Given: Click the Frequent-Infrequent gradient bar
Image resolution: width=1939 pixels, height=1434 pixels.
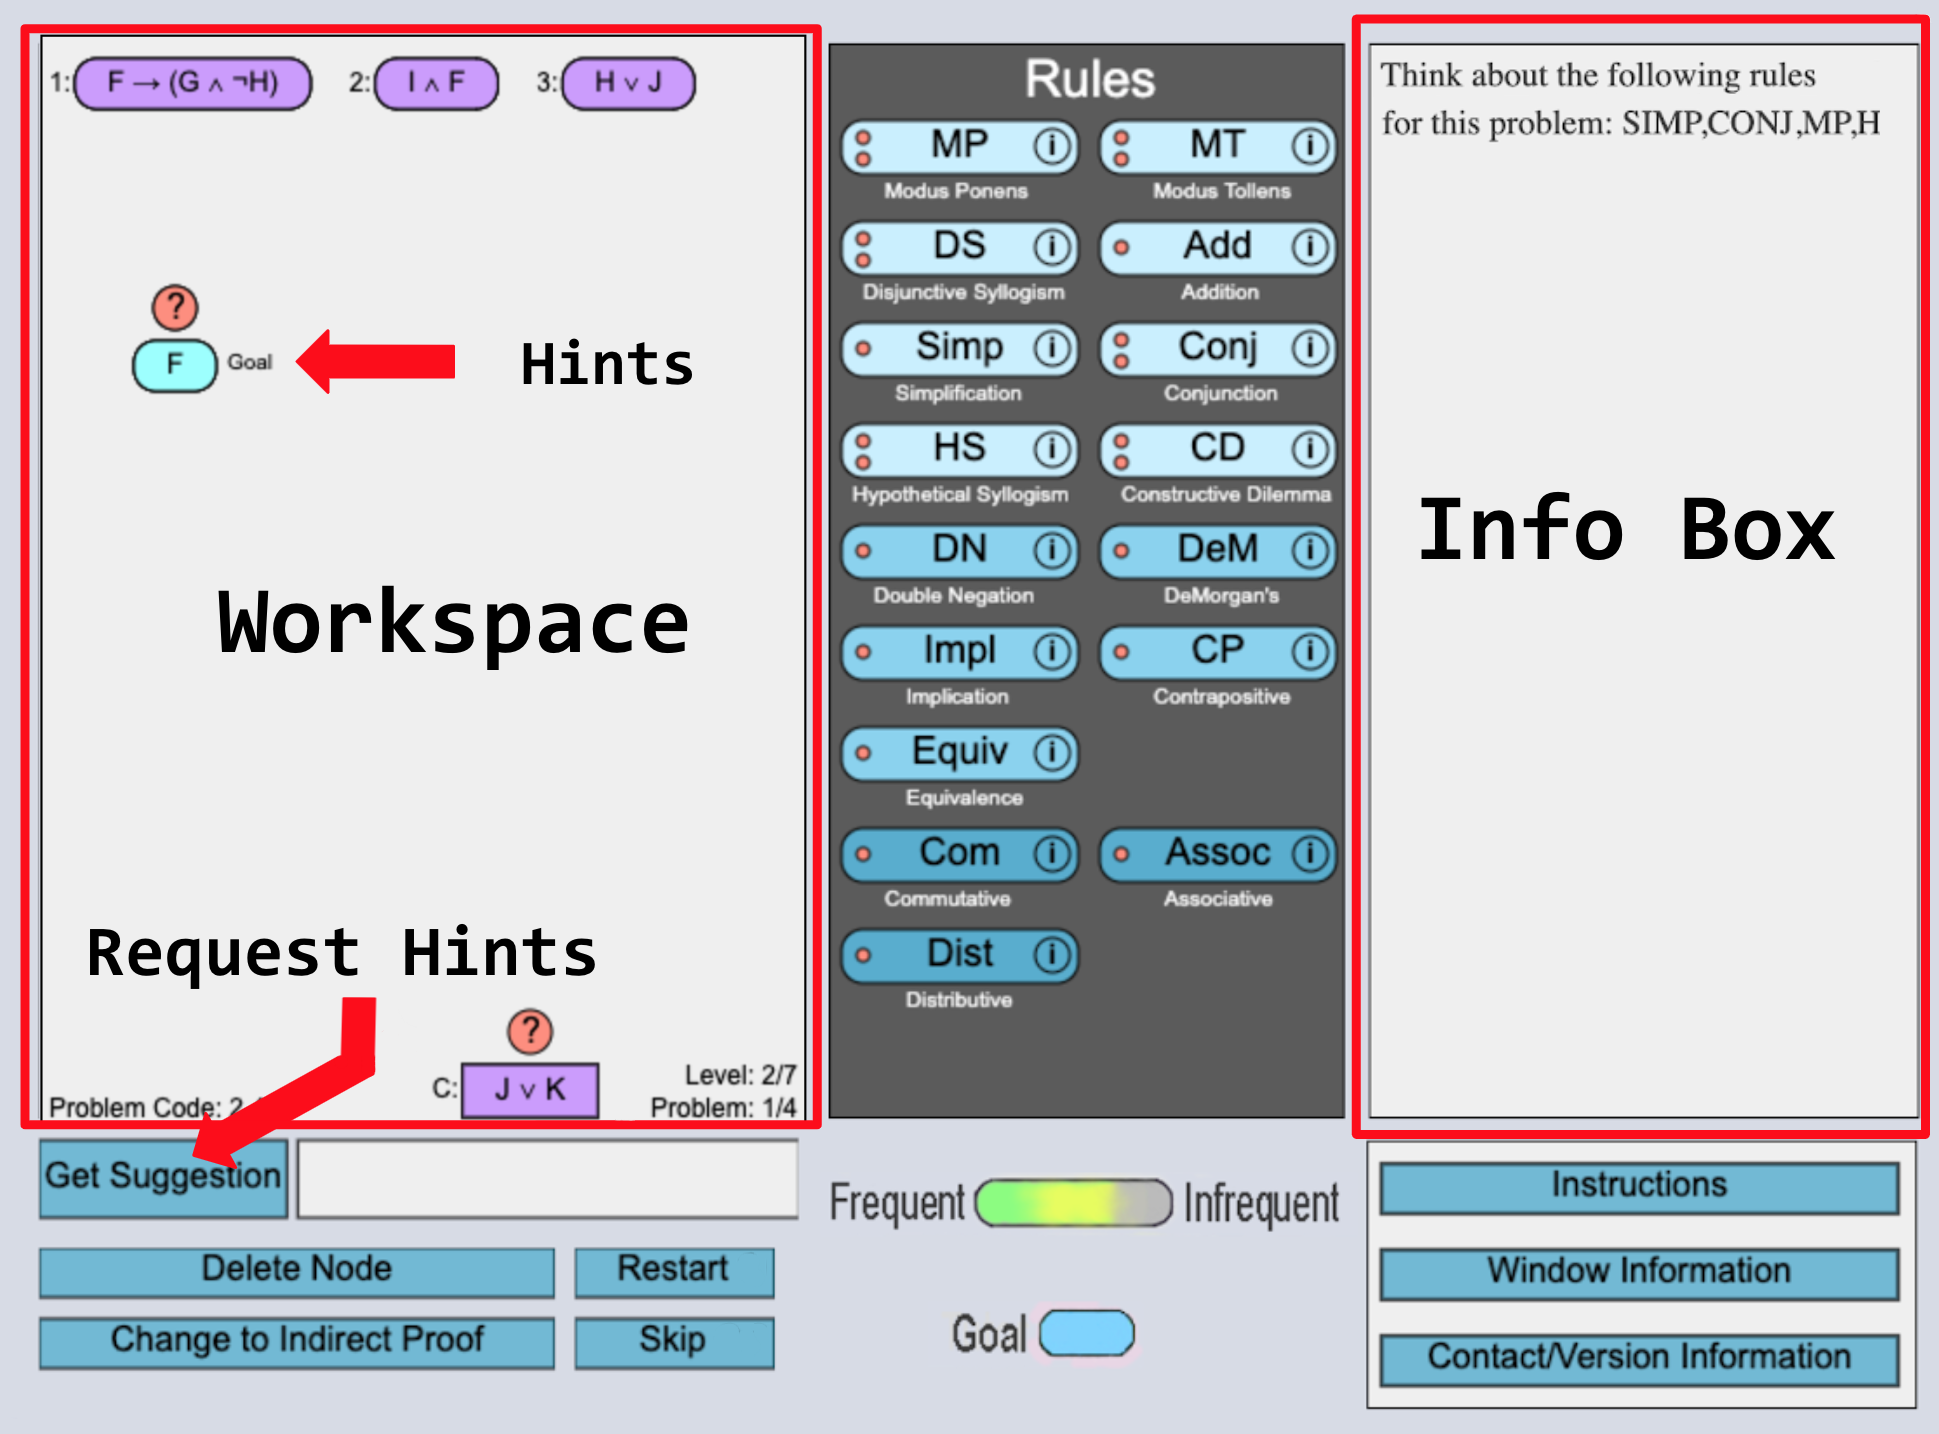Looking at the screenshot, I should (1073, 1203).
